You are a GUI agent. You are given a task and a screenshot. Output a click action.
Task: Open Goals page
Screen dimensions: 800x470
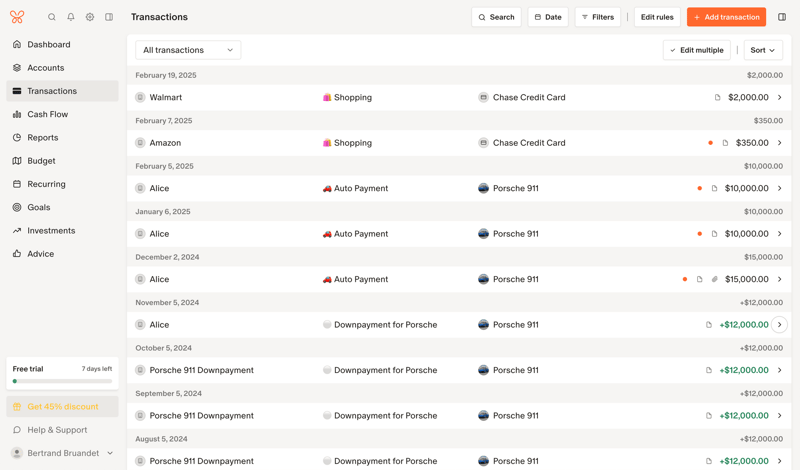click(62, 207)
